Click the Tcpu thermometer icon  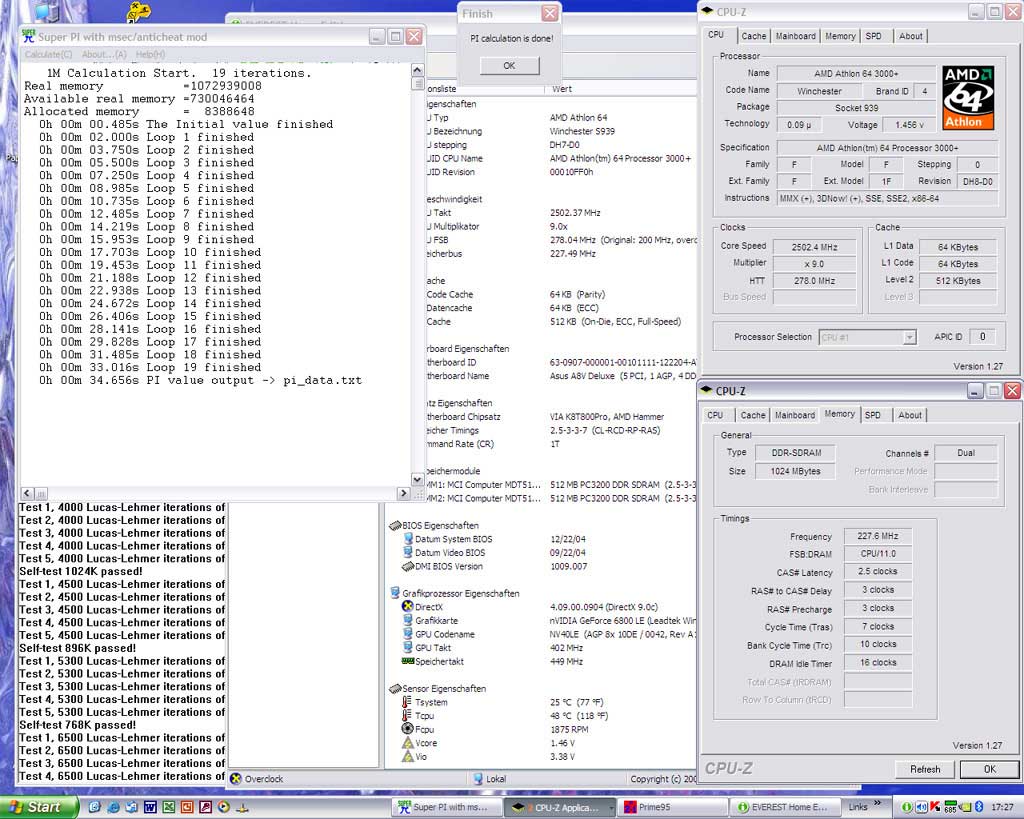[x=408, y=715]
